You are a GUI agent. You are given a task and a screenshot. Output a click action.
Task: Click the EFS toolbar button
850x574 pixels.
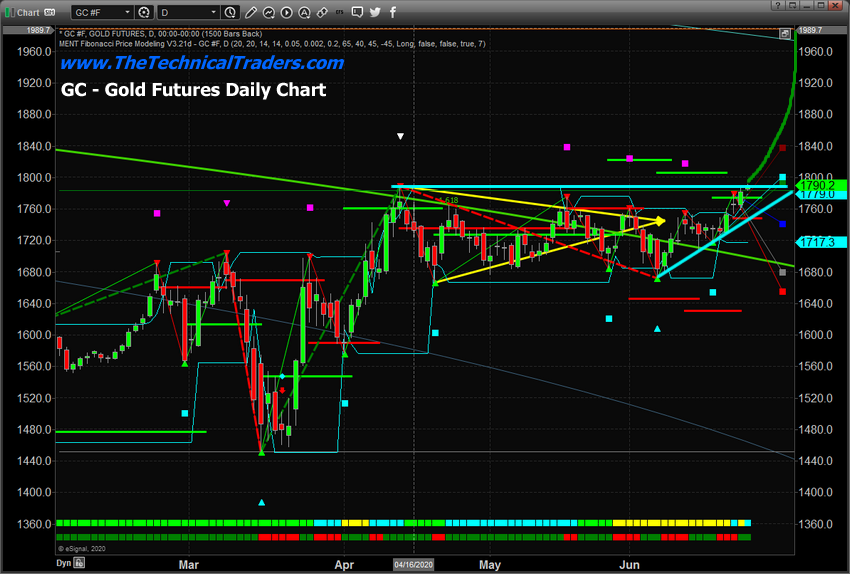339,12
